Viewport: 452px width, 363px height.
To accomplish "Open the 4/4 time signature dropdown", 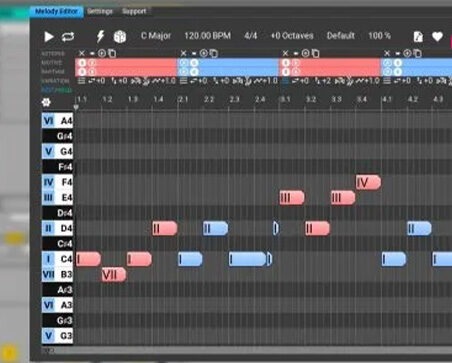I will (x=251, y=36).
